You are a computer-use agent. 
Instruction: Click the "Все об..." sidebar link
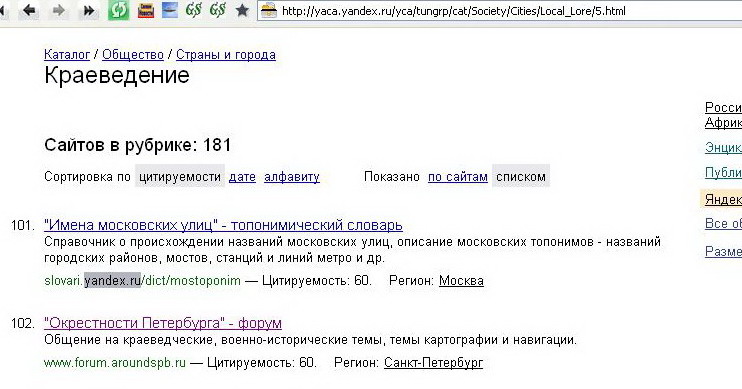723,223
